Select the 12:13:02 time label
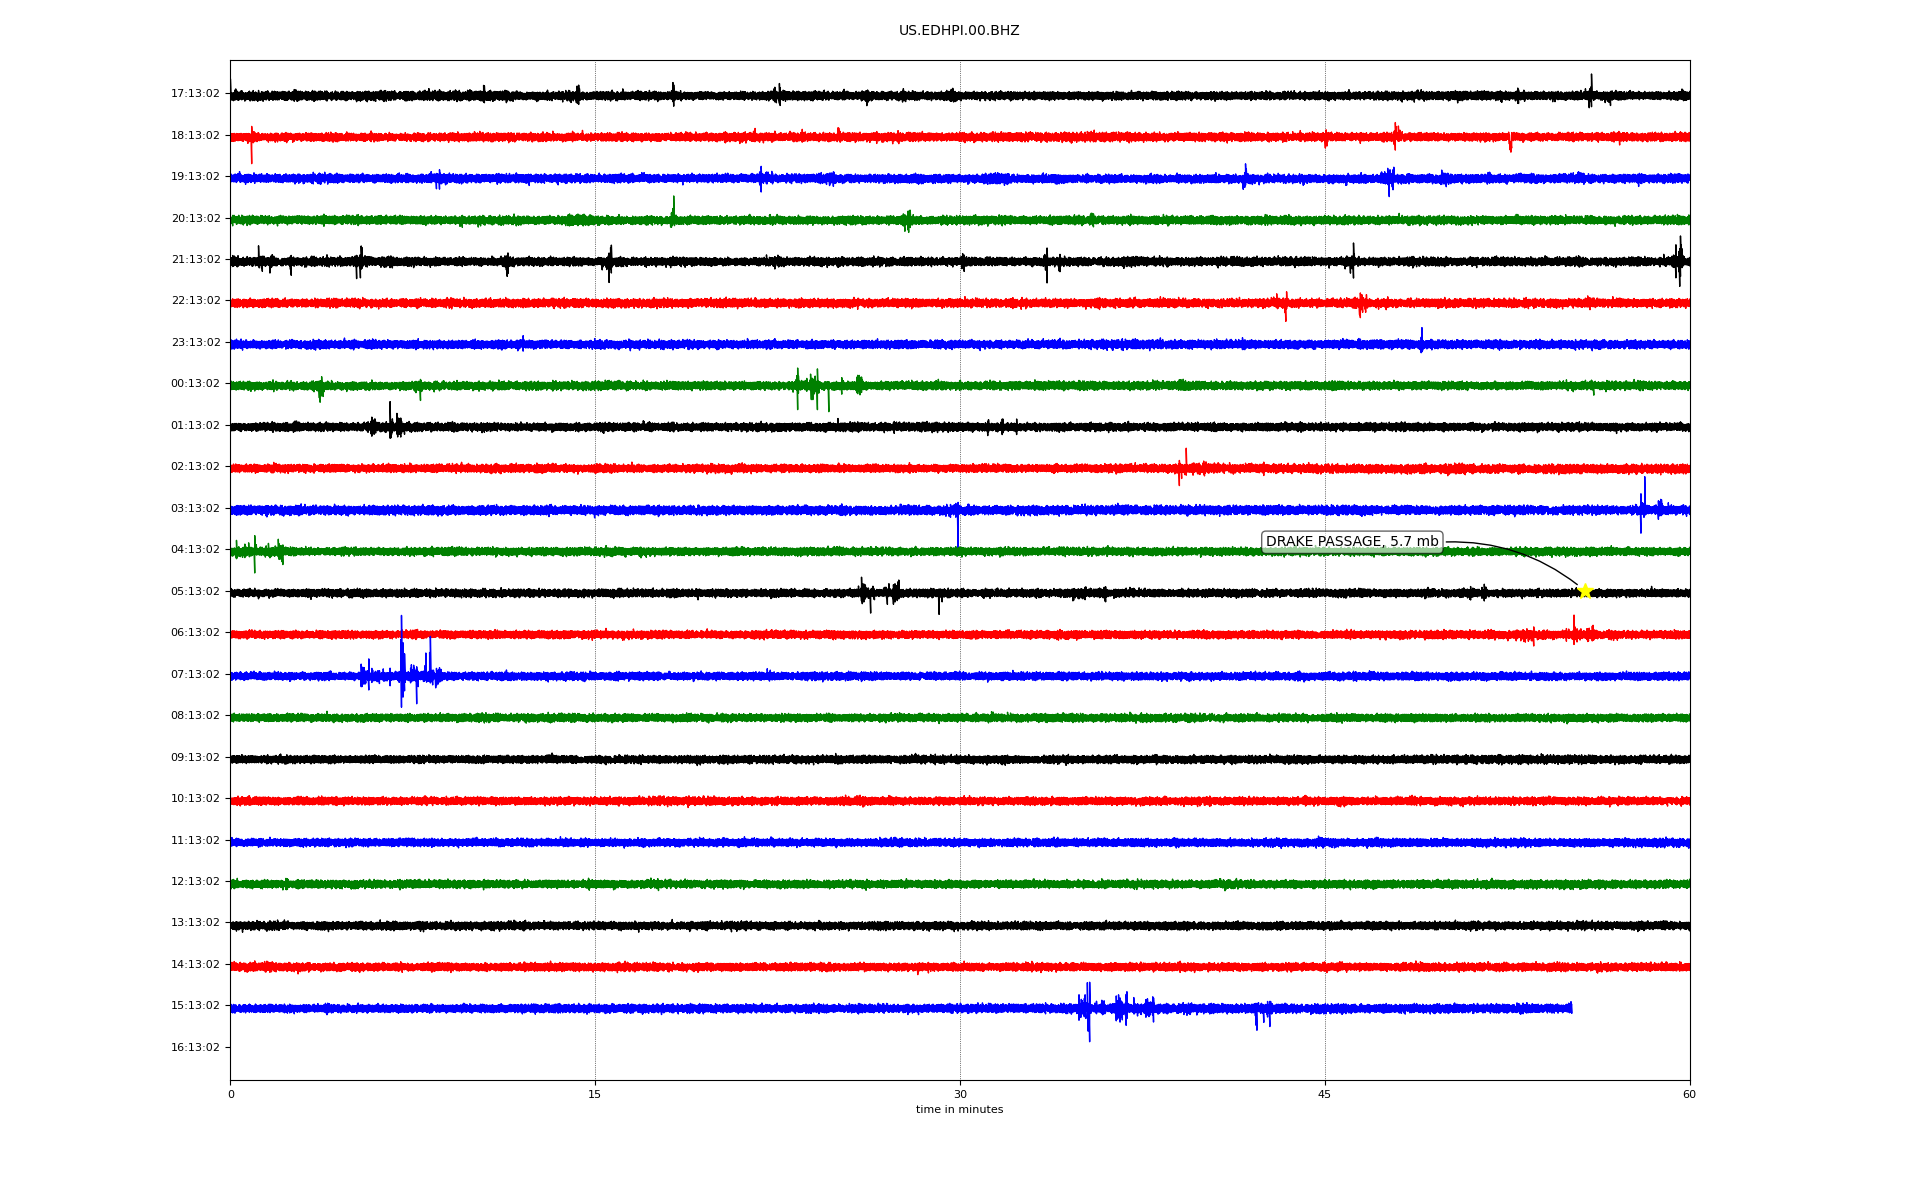 click(195, 882)
